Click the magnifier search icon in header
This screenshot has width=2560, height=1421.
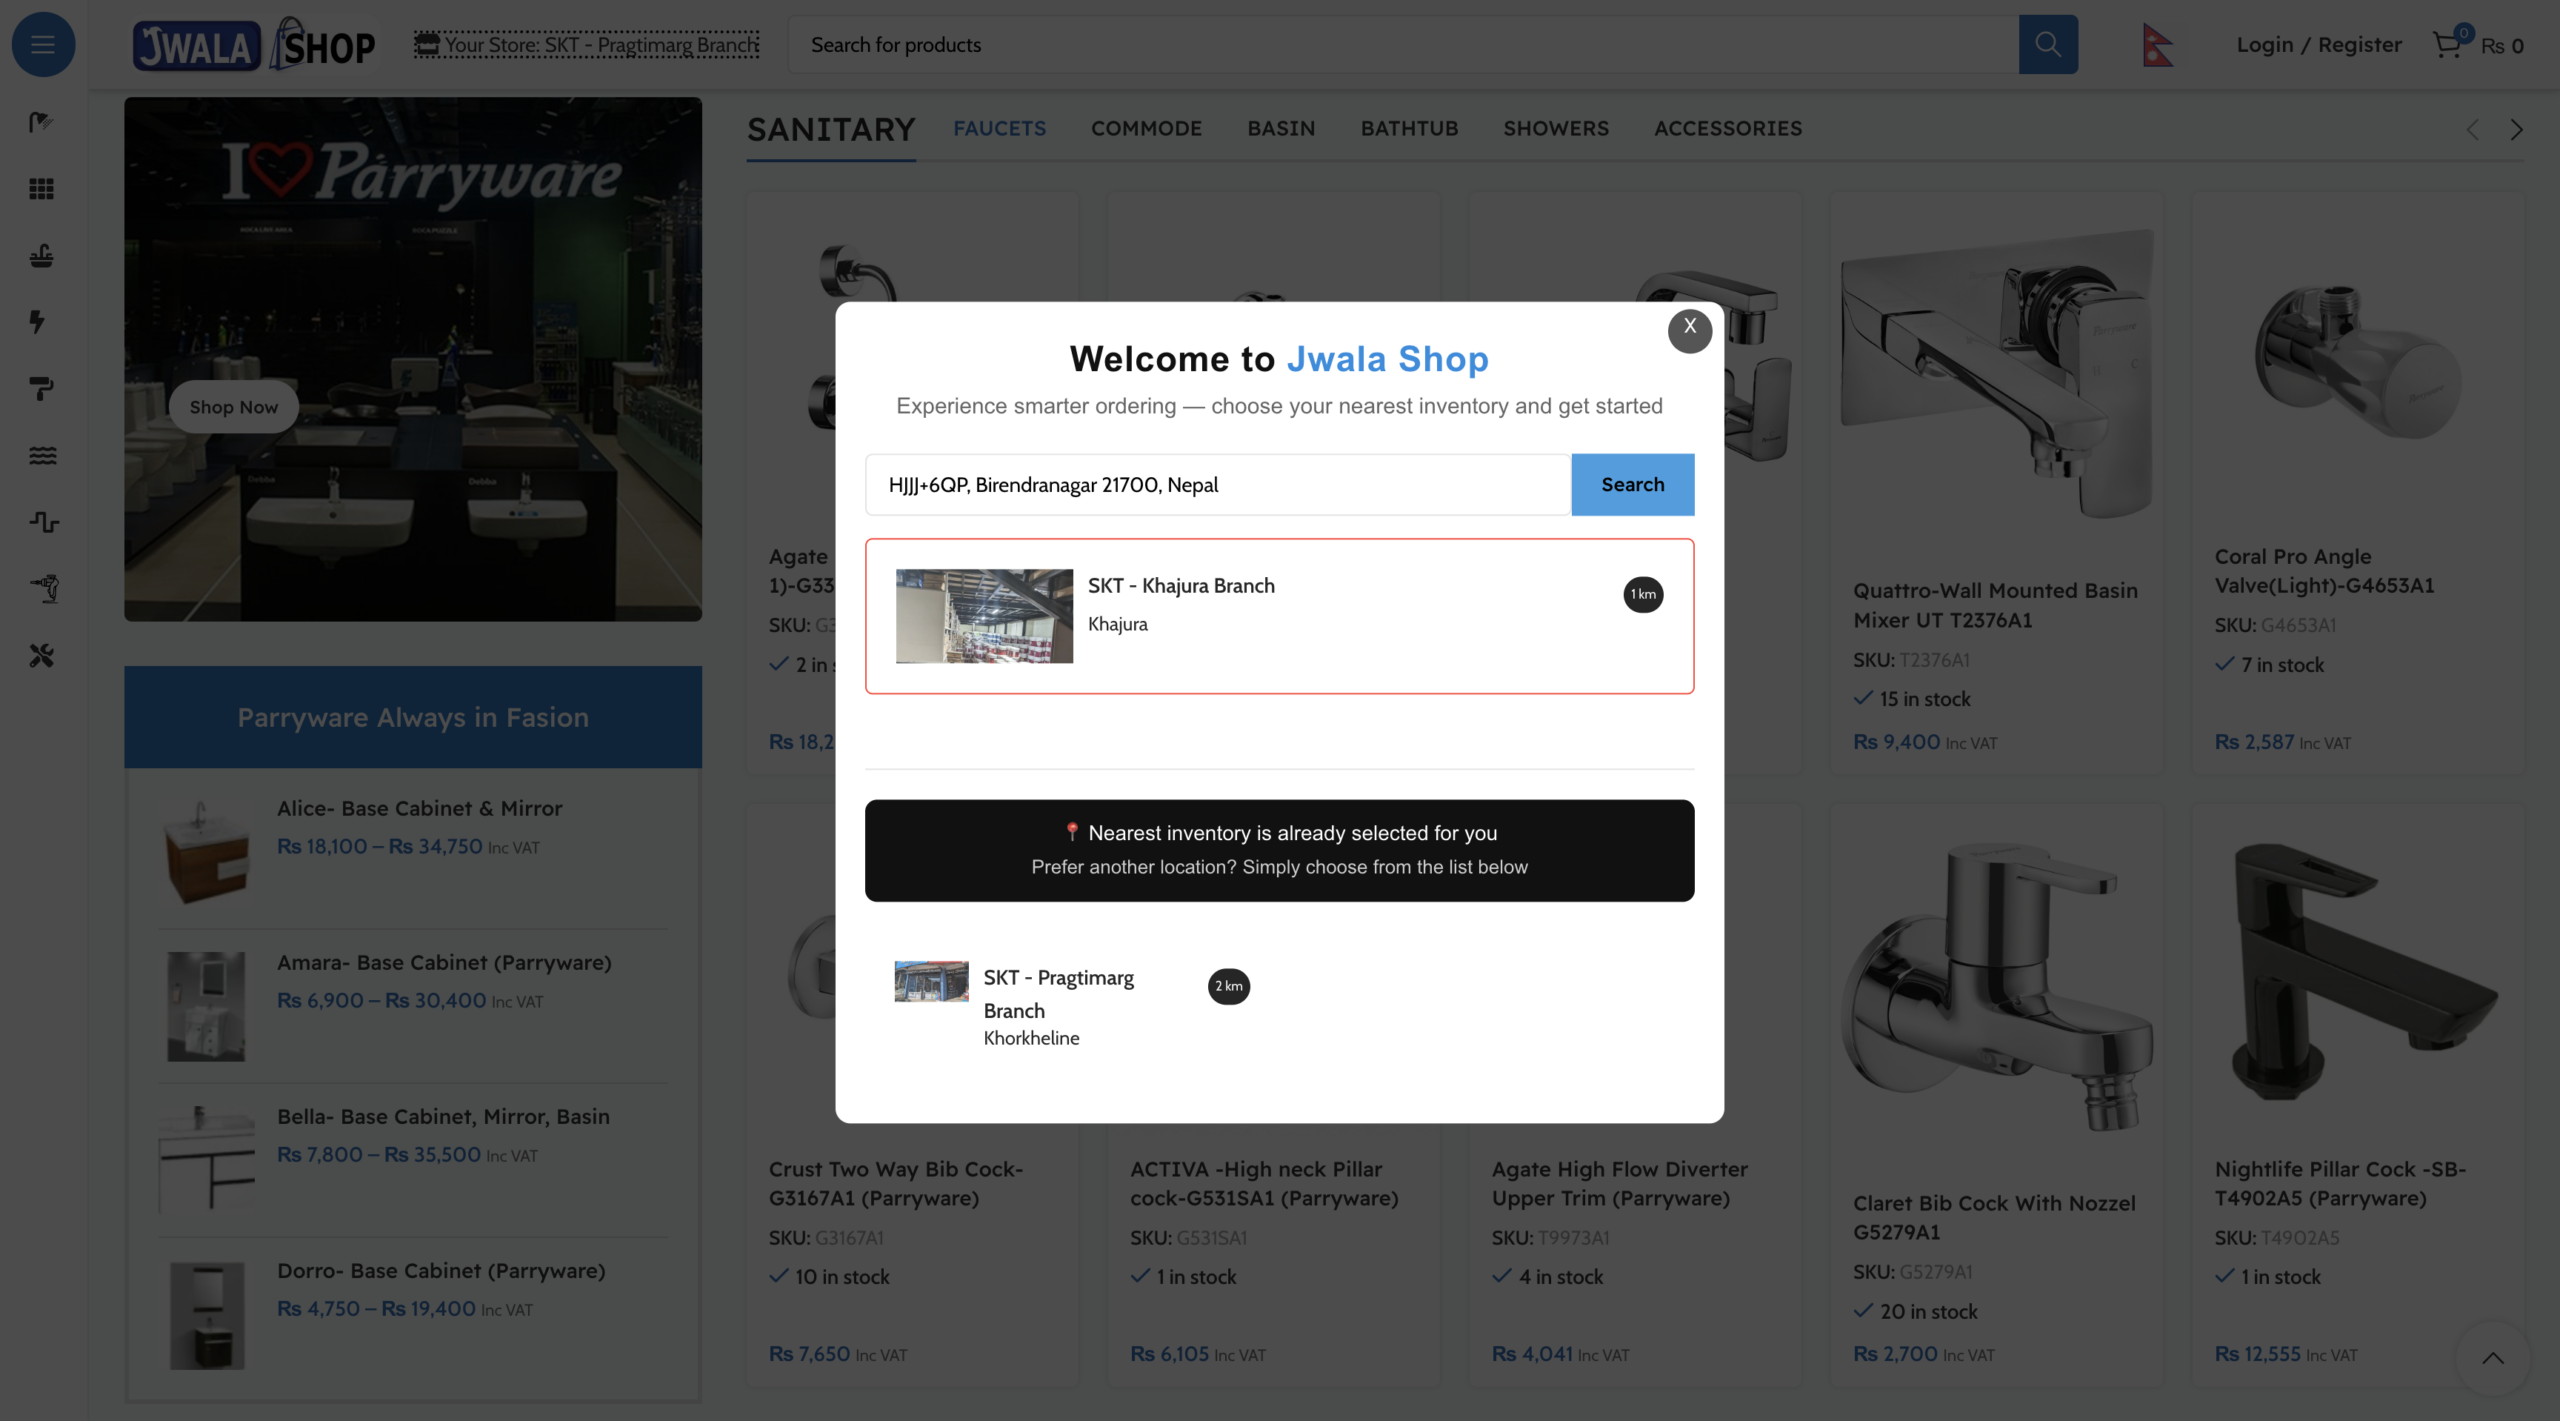(x=2047, y=44)
